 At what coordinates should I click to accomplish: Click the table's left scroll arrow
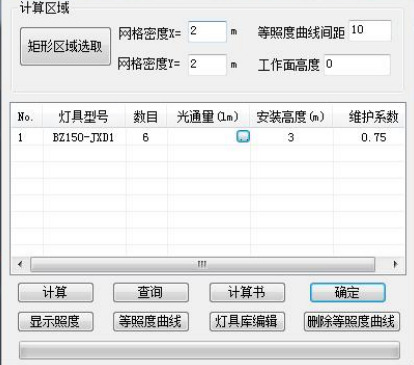click(x=21, y=264)
